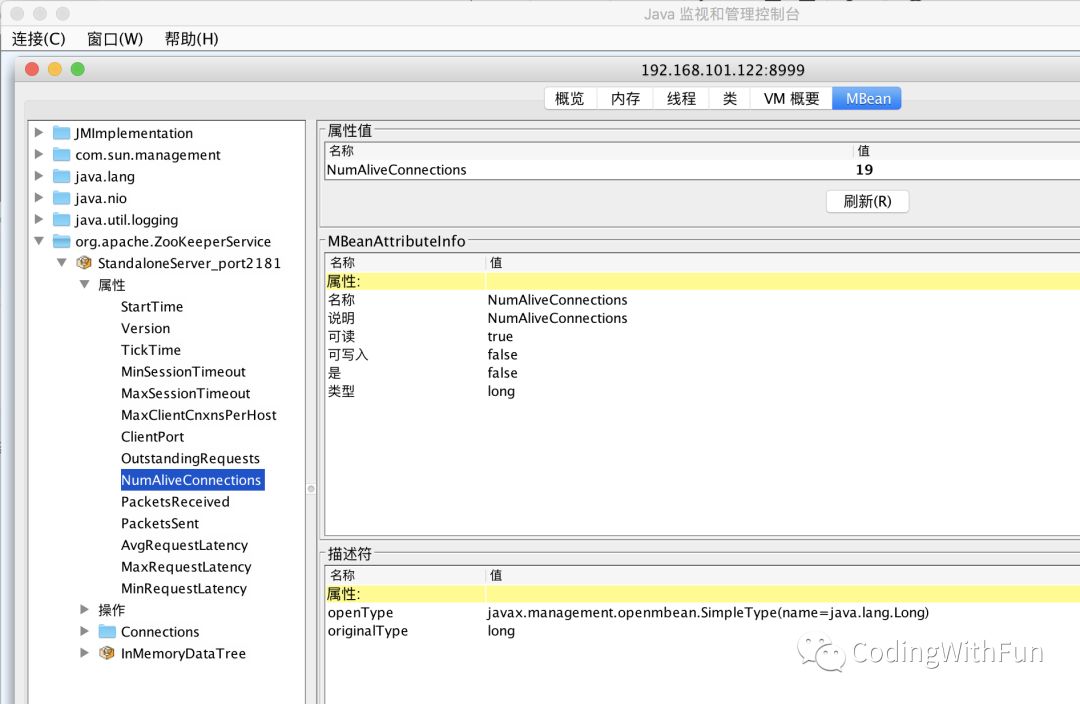Expand the java.lang tree node
1080x704 pixels.
point(39,176)
